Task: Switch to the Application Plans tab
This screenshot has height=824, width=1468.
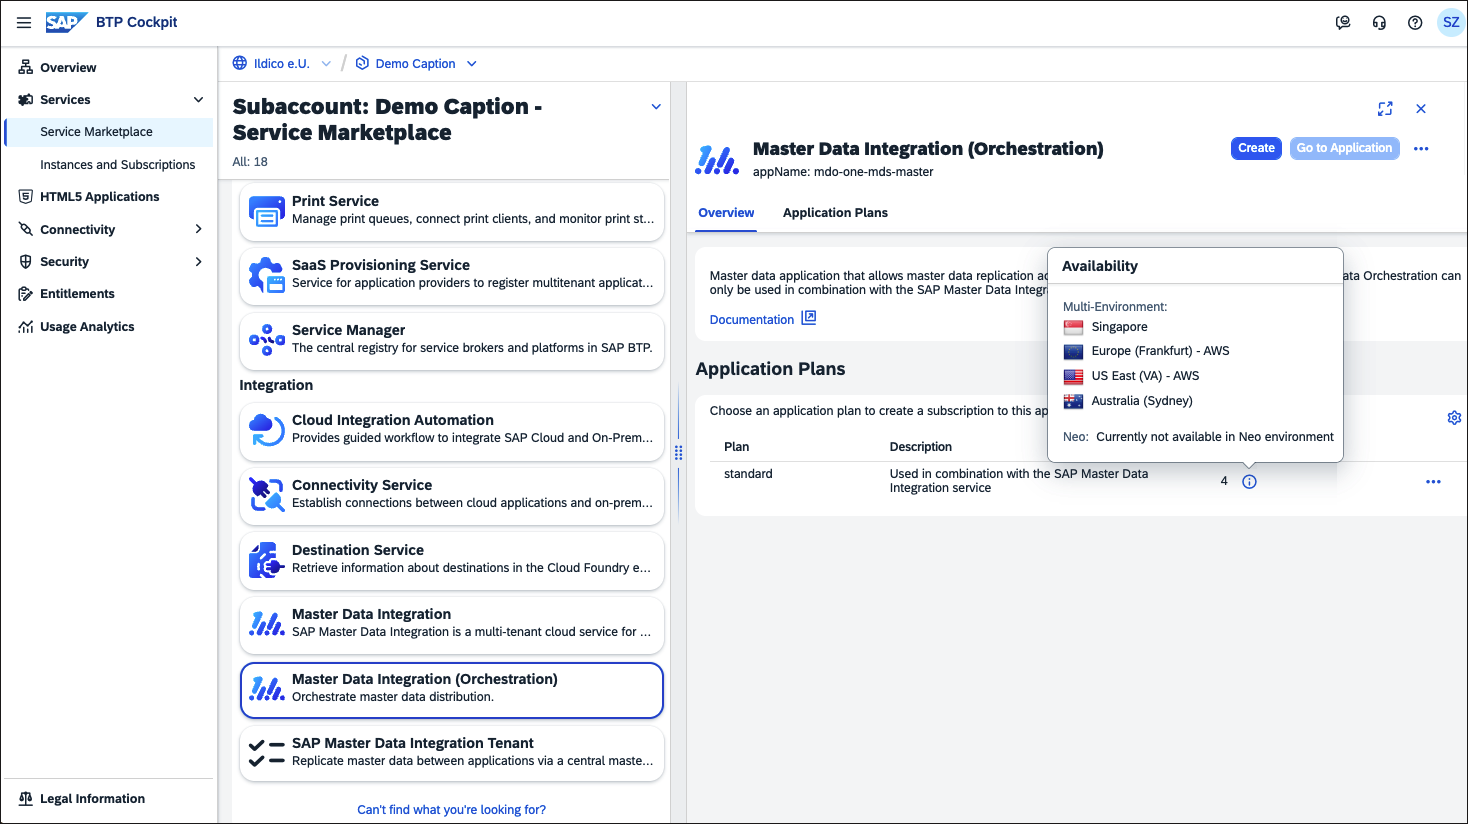Action: [x=835, y=213]
